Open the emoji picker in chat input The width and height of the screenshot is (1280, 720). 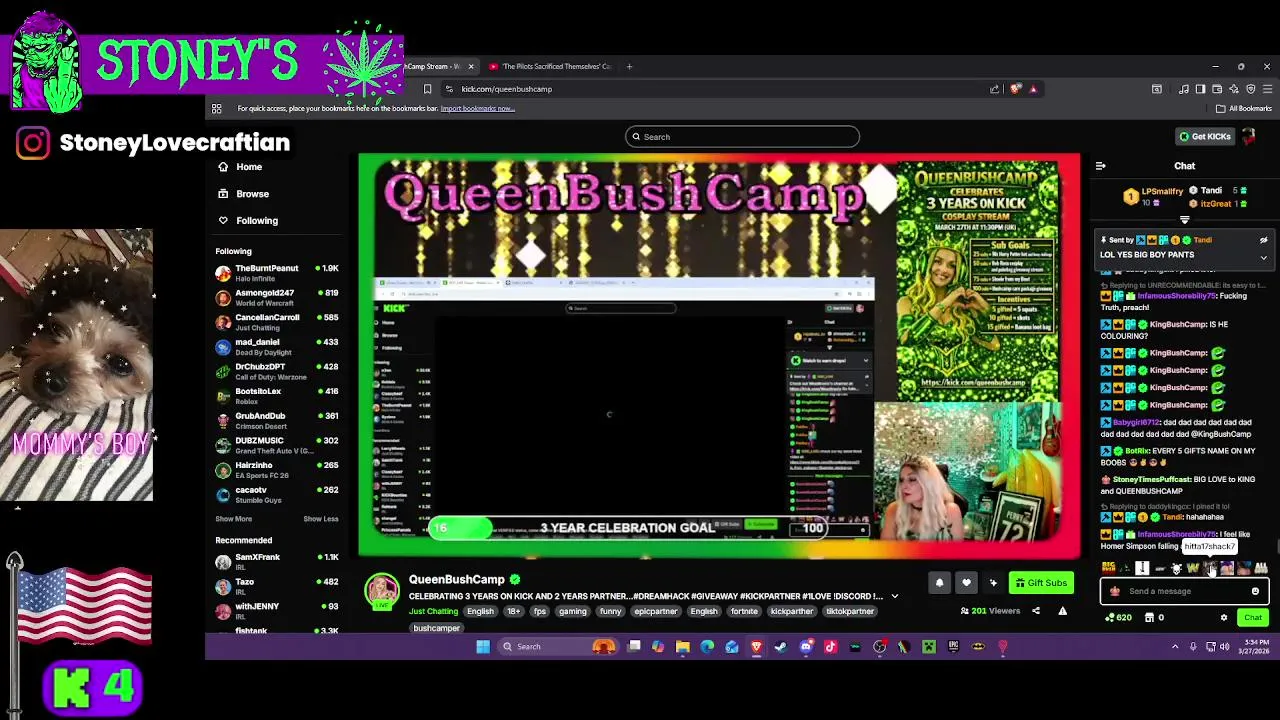(x=1255, y=591)
